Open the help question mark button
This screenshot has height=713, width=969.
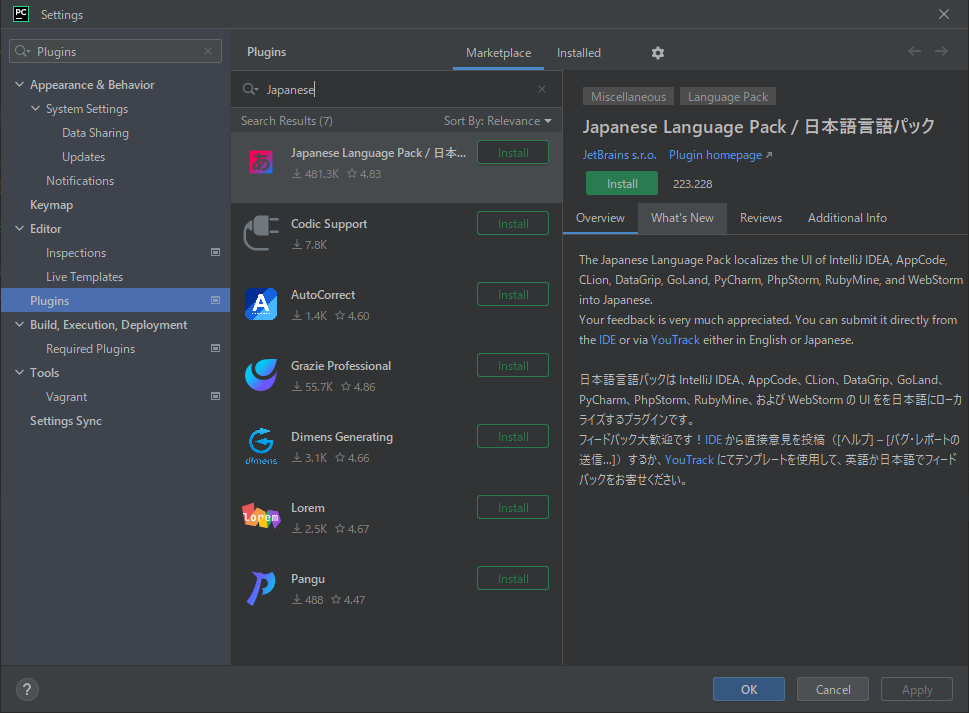coord(27,689)
